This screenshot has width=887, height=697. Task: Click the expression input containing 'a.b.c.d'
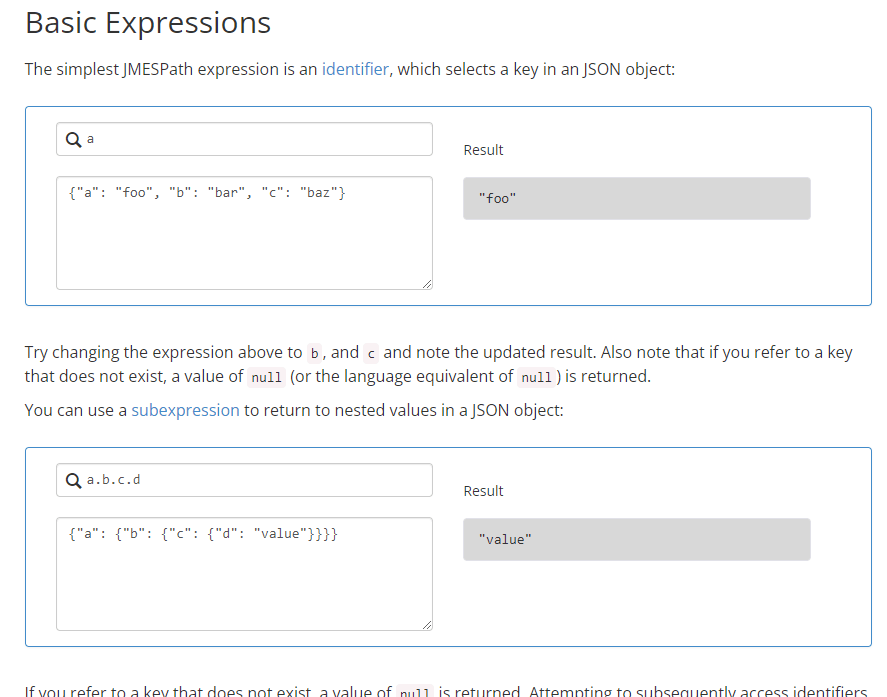click(244, 480)
